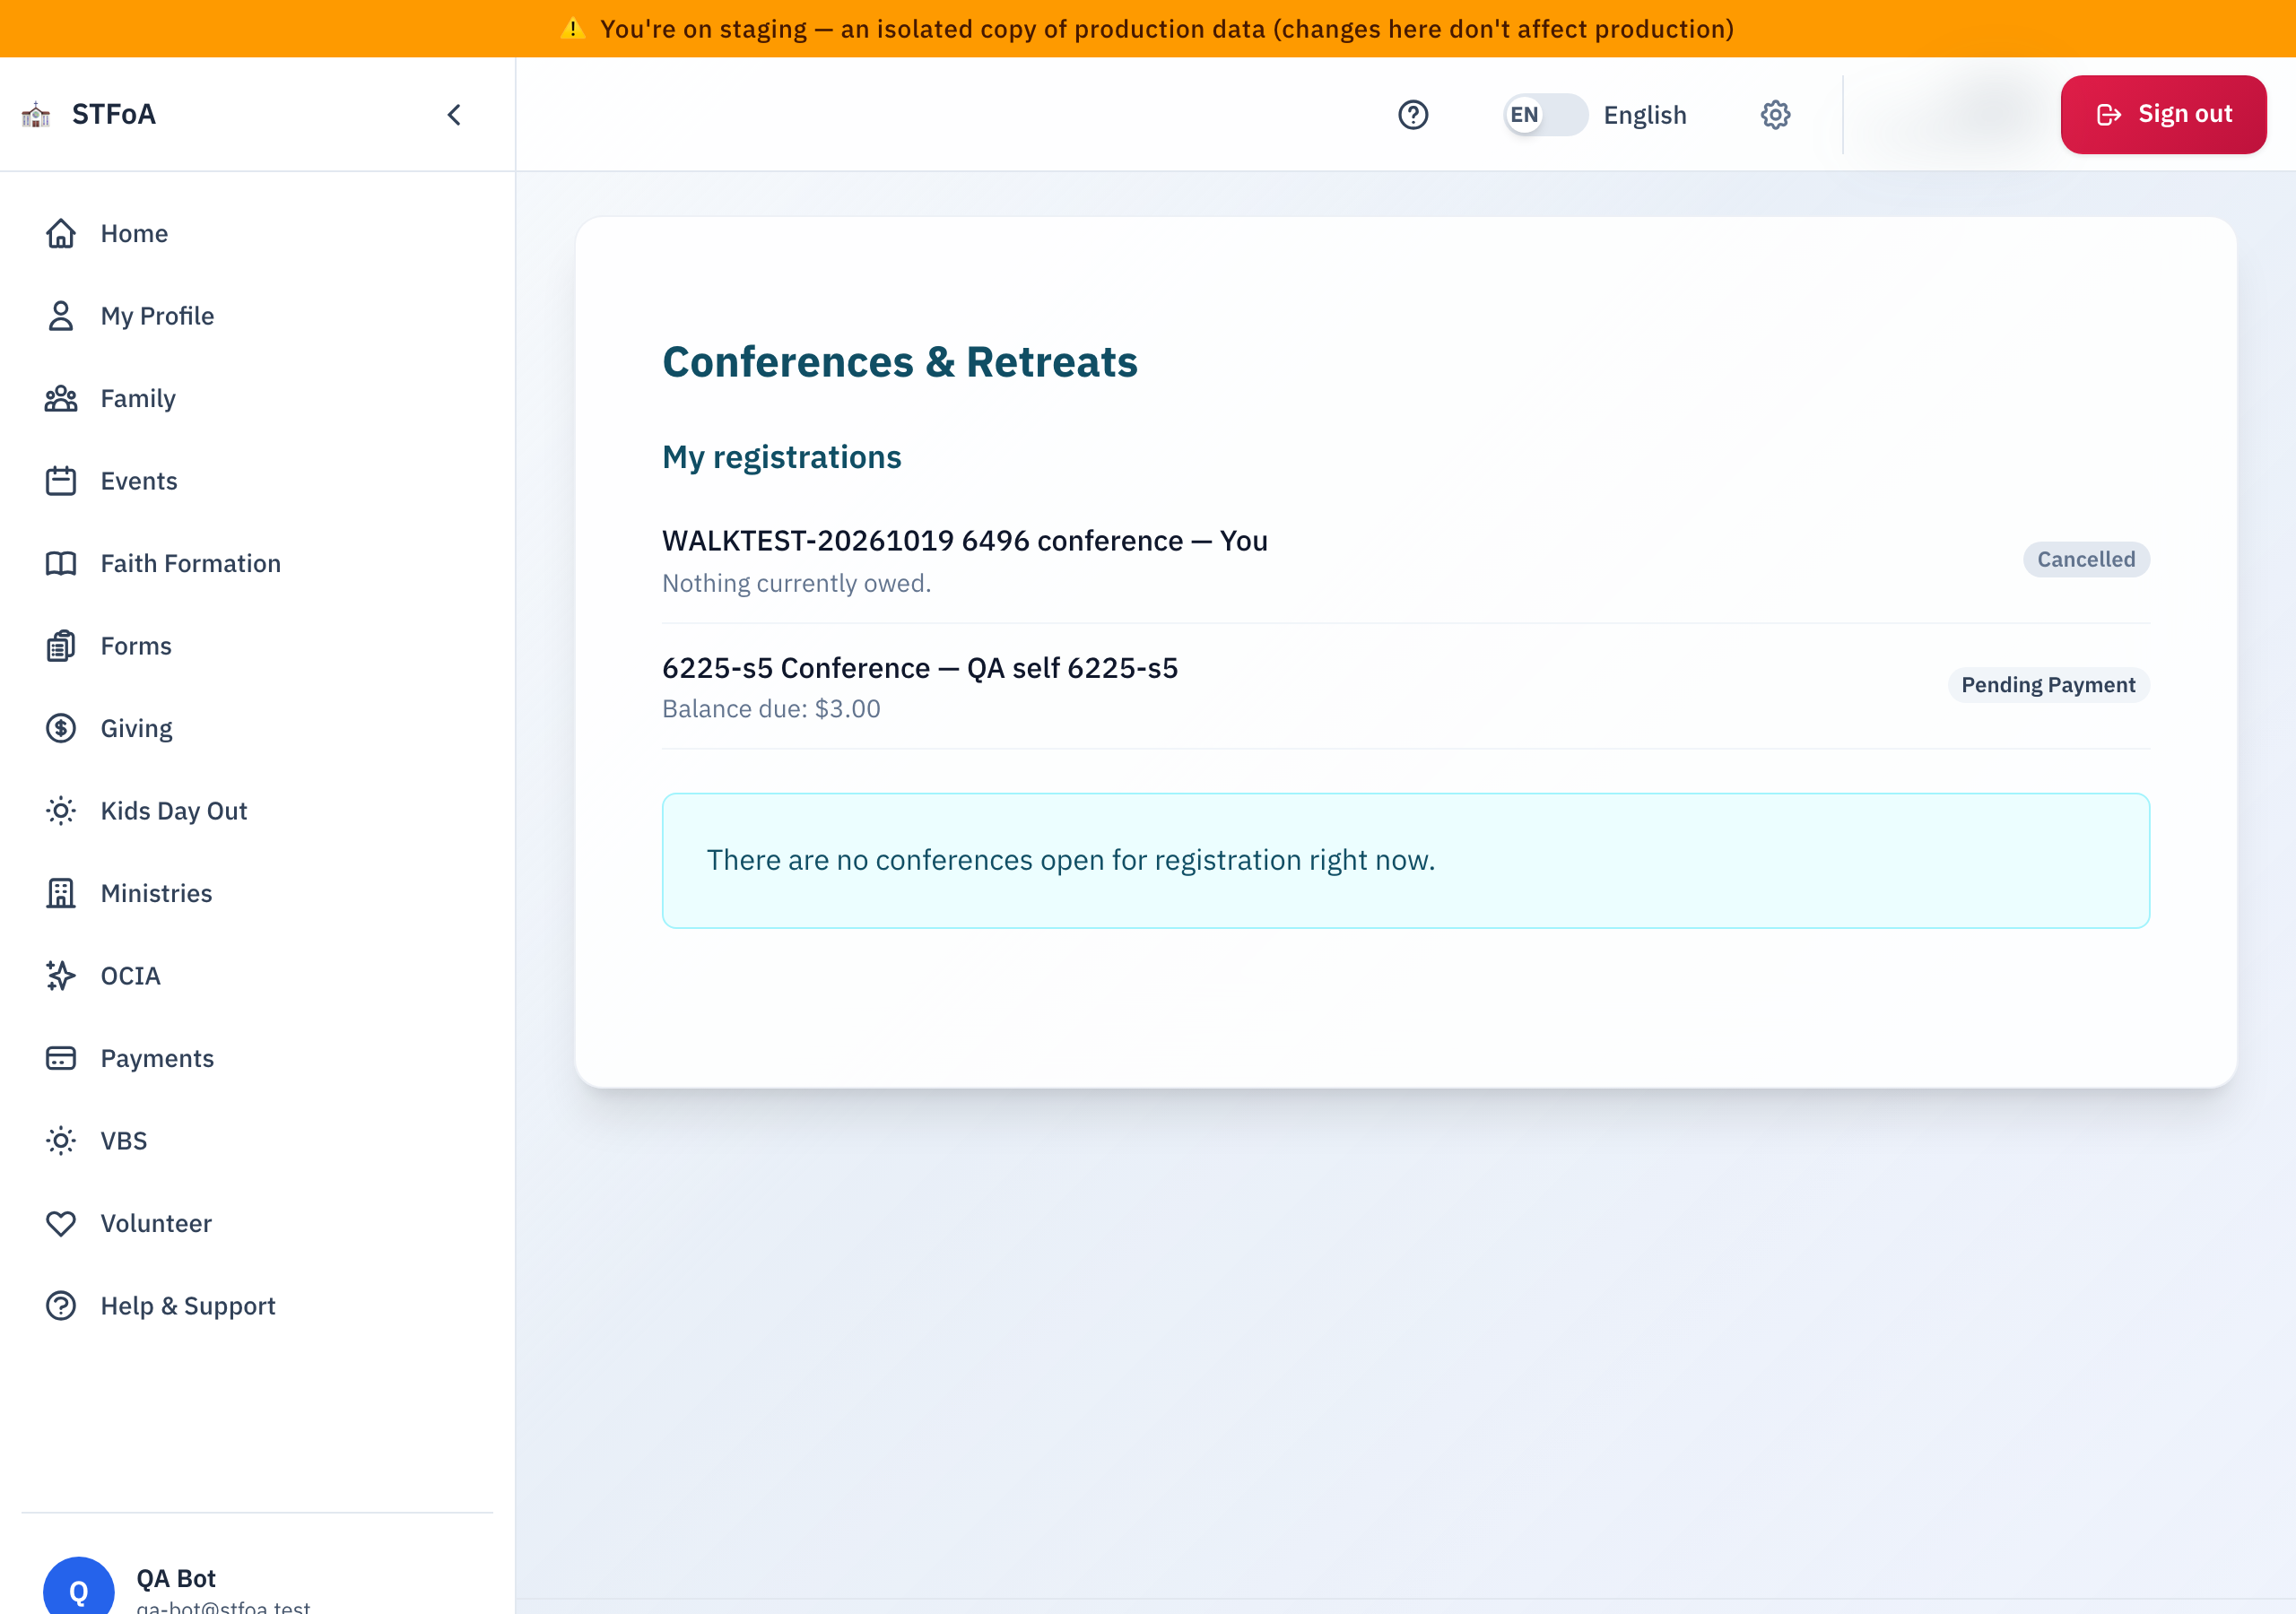Open help via header question-mark icon
The image size is (2296, 1614).
tap(1413, 115)
